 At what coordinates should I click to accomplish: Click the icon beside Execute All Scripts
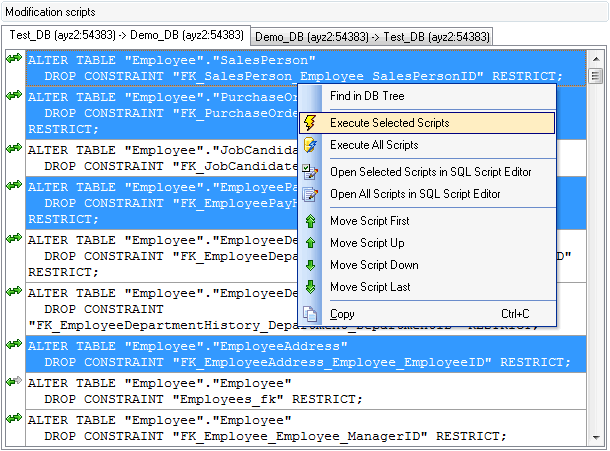tap(309, 145)
